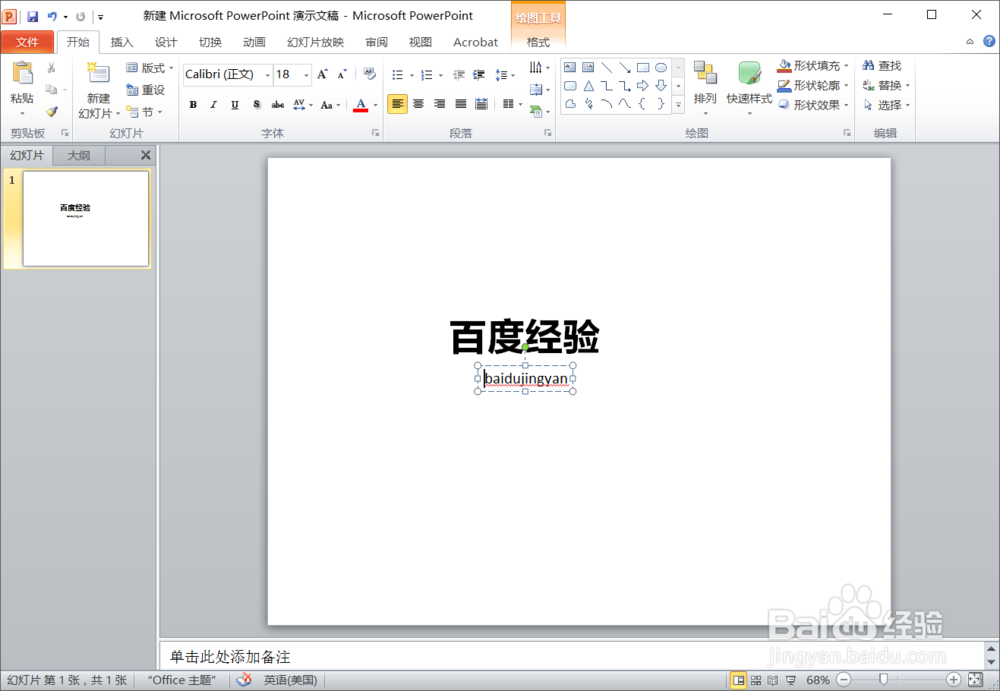Toggle right text alignment
This screenshot has height=691, width=1000.
[x=439, y=104]
